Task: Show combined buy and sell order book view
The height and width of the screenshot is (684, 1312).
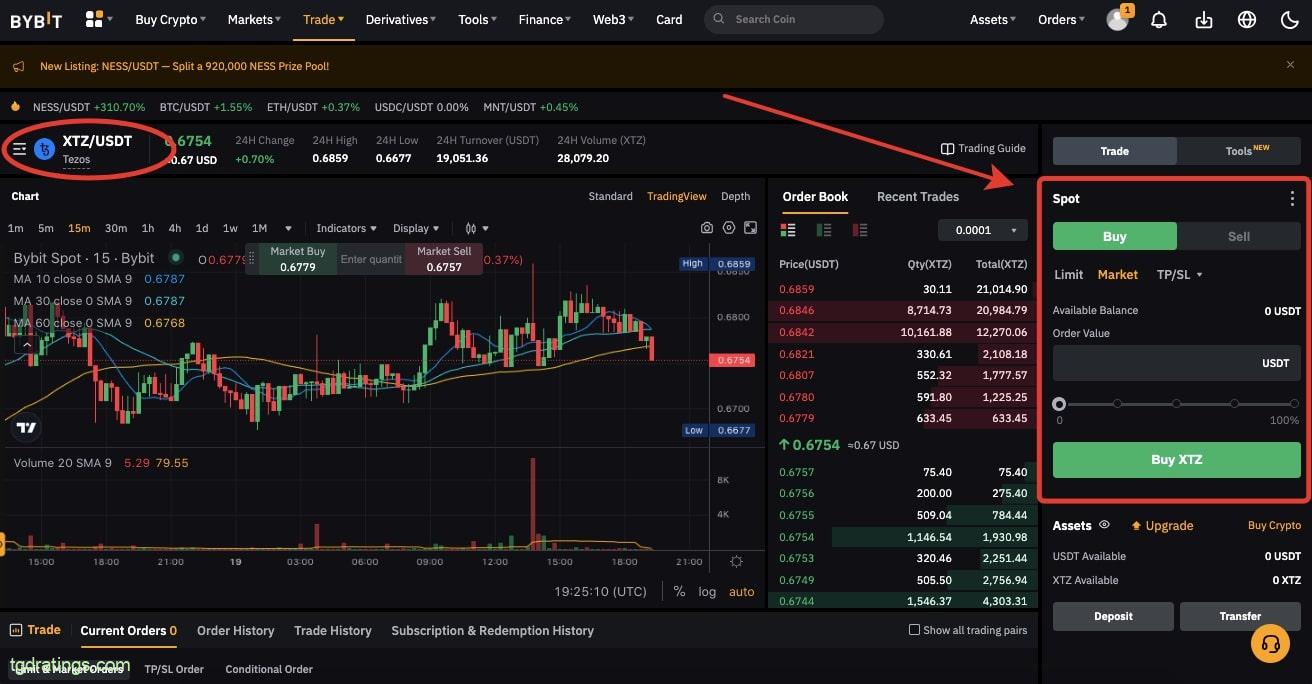Action: 788,230
